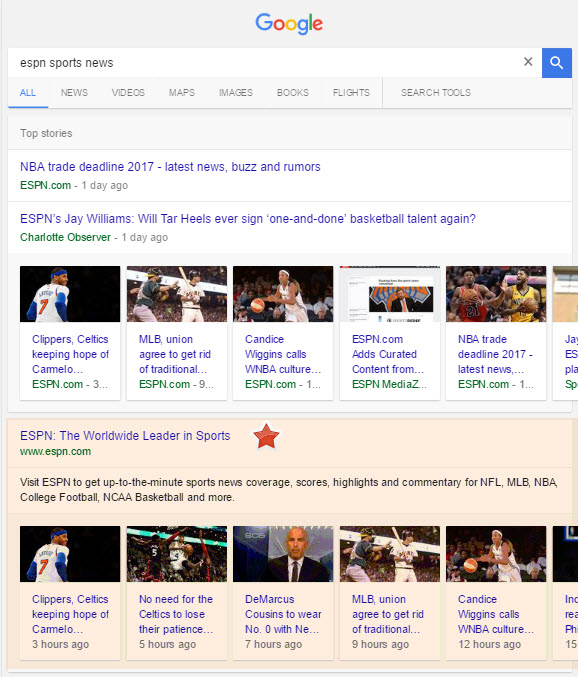Viewport: 578px width, 677px height.
Task: Click the red star next to ESPN result
Action: tap(266, 437)
